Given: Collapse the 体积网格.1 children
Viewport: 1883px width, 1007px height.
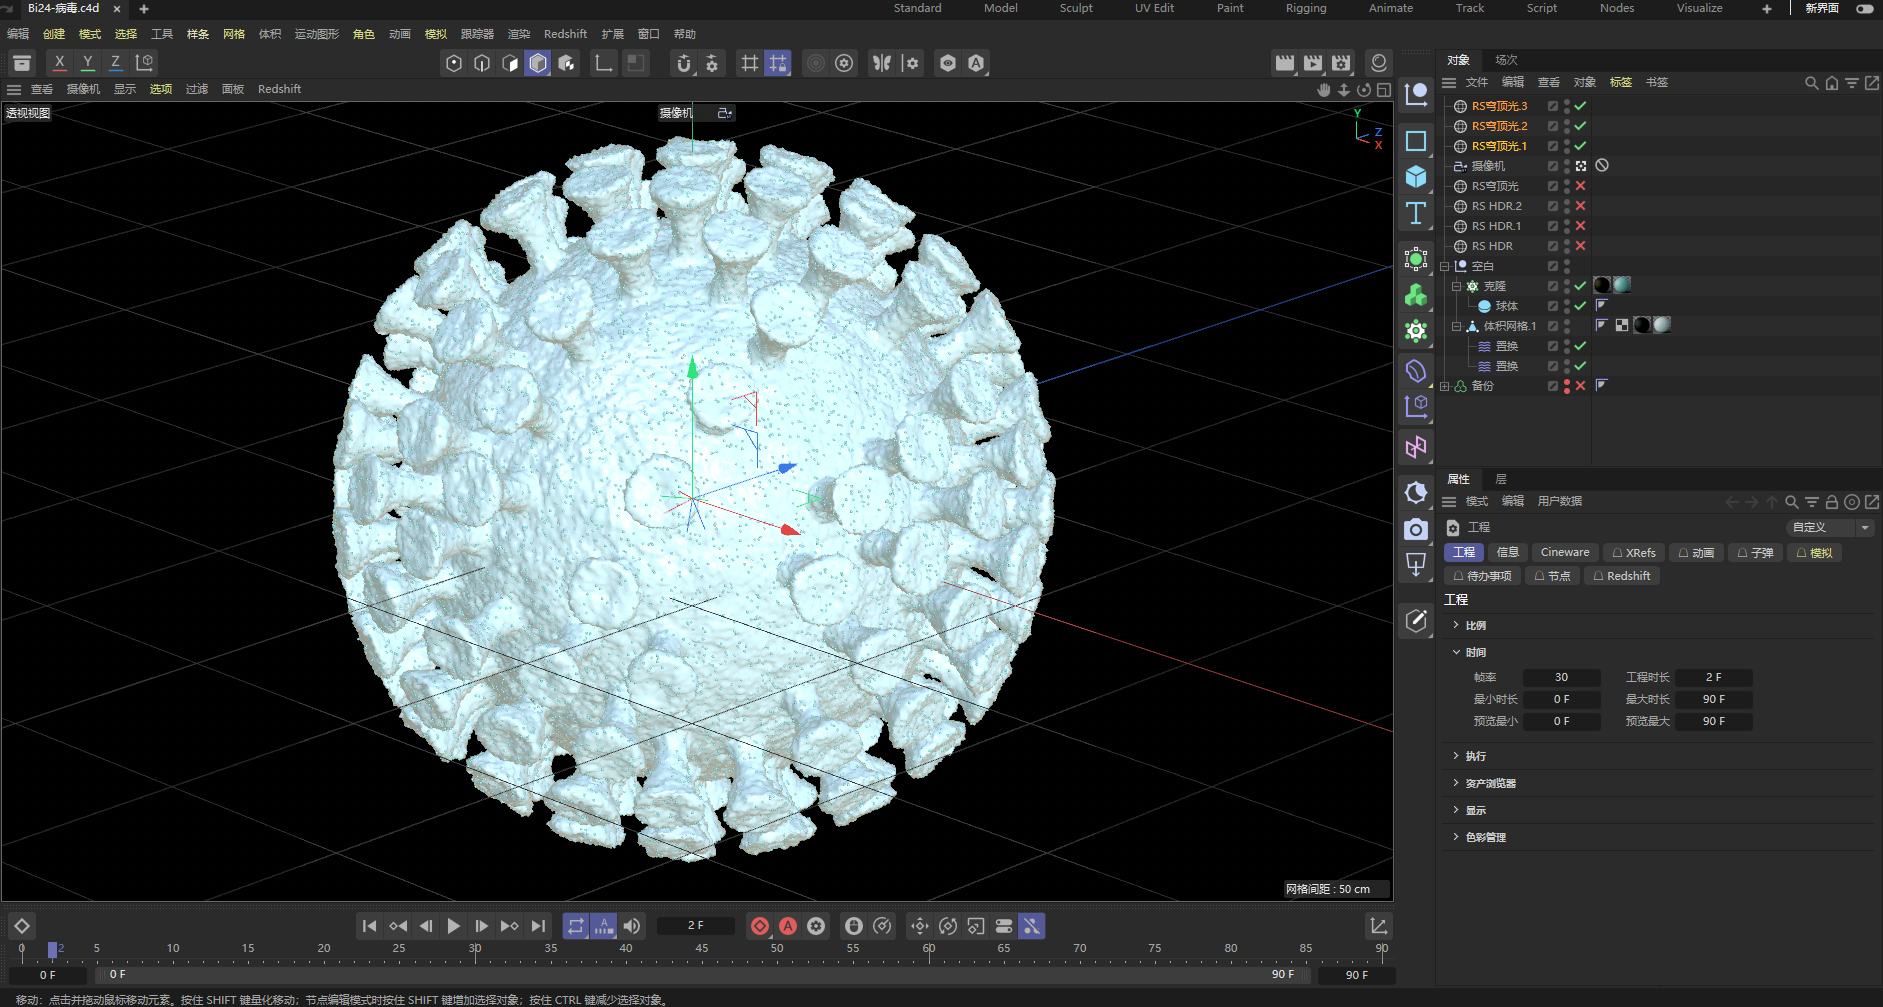Looking at the screenshot, I should click(1457, 326).
